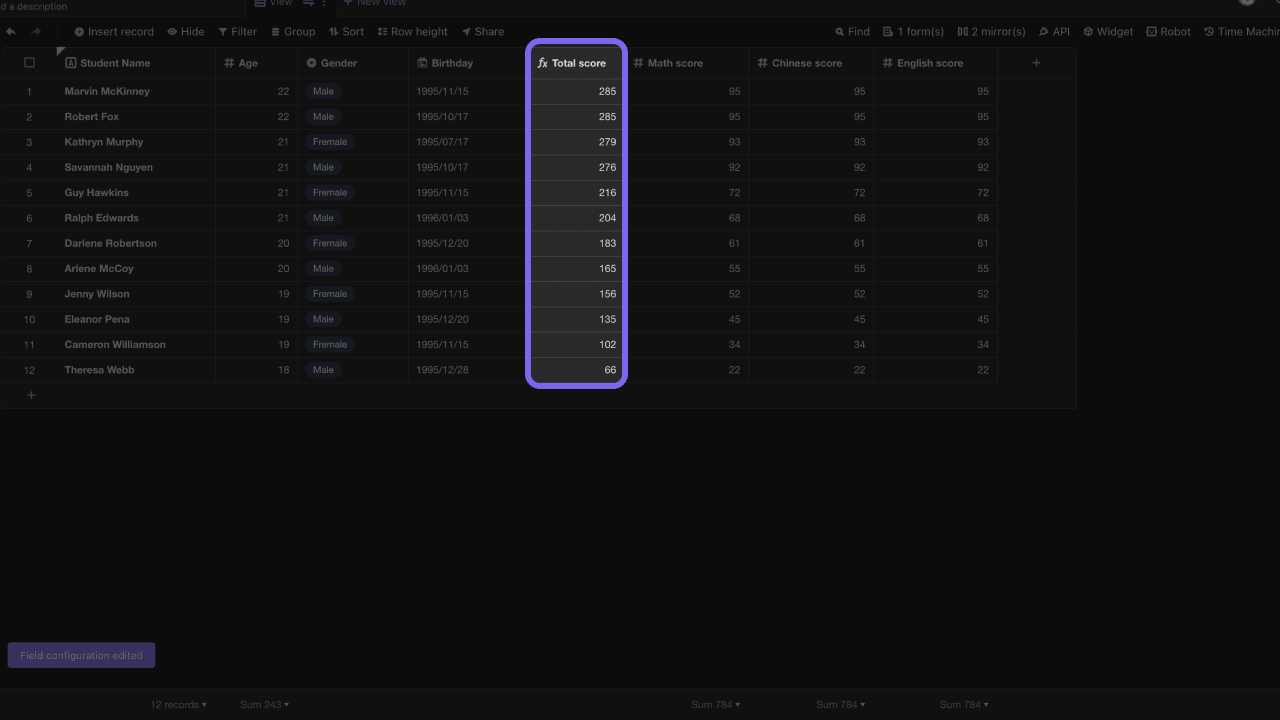Image resolution: width=1280 pixels, height=720 pixels.
Task: Click the Total score cell showing 279
Action: tap(576, 142)
